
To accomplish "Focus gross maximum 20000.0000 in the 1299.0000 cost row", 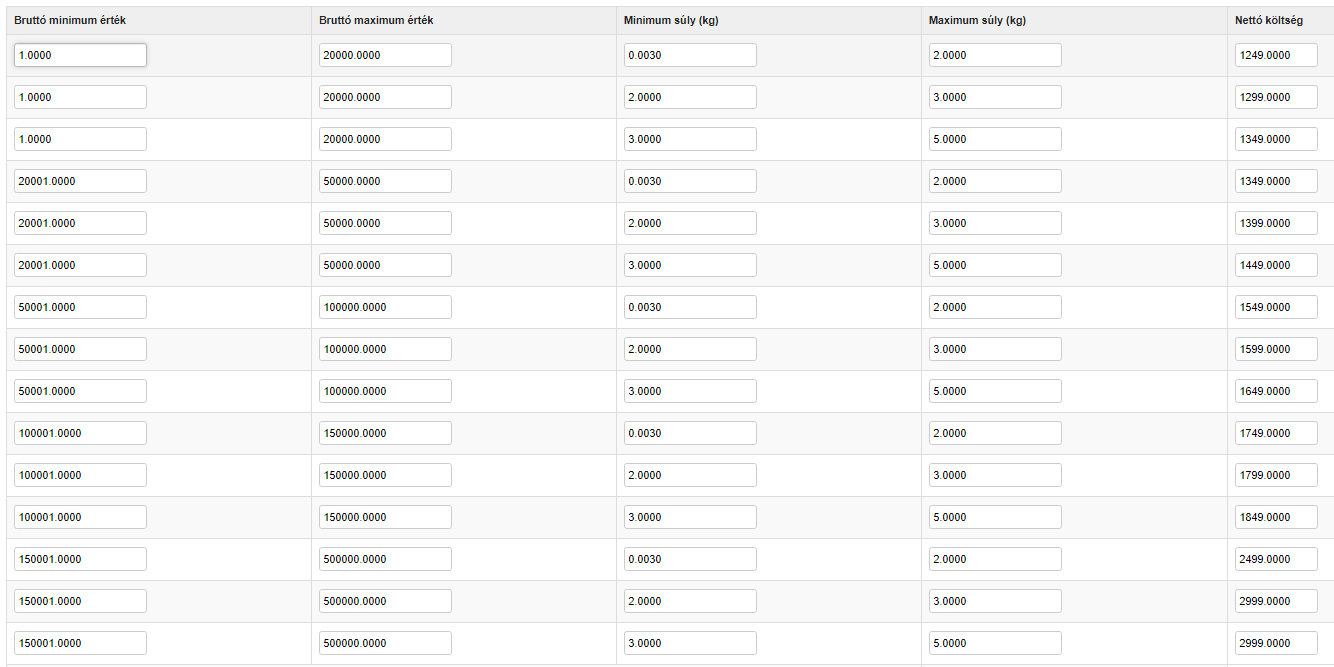I will point(385,97).
